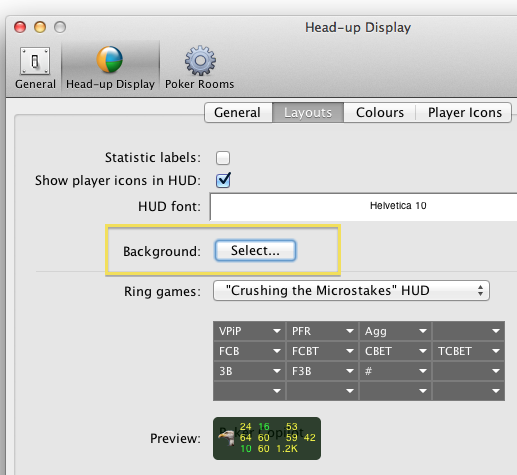The image size is (517, 475).
Task: Open the empty dropdown right of #
Action: (469, 371)
